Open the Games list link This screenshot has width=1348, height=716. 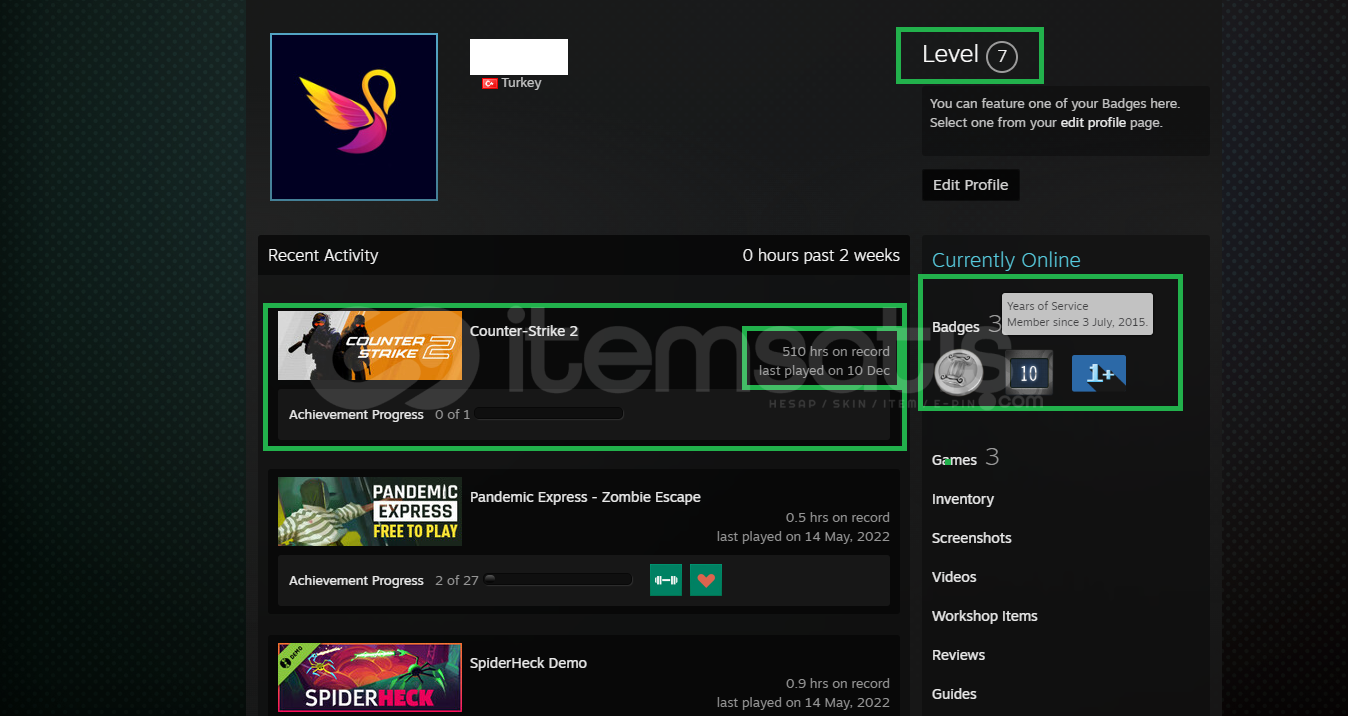point(954,460)
